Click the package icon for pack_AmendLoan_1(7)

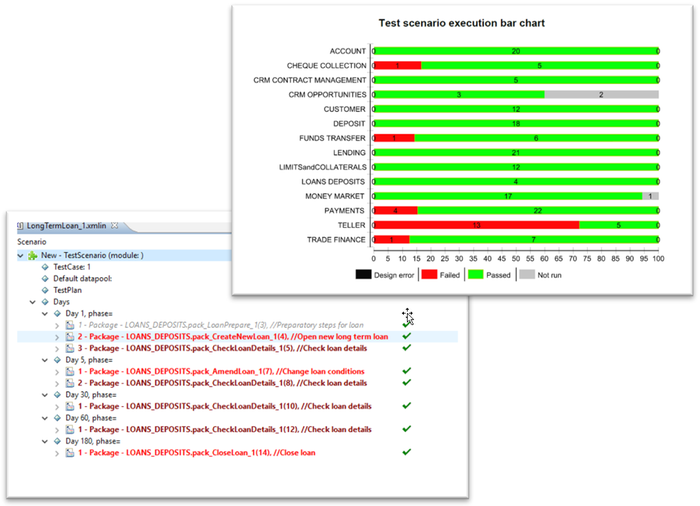(69, 371)
